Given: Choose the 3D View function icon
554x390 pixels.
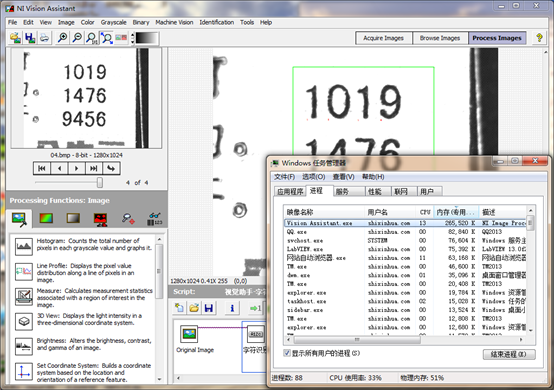Looking at the screenshot, I should 24,321.
